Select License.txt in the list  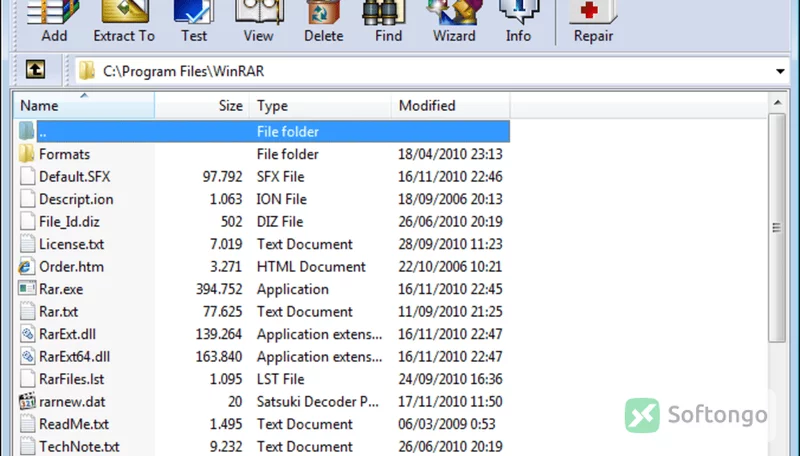point(263,244)
